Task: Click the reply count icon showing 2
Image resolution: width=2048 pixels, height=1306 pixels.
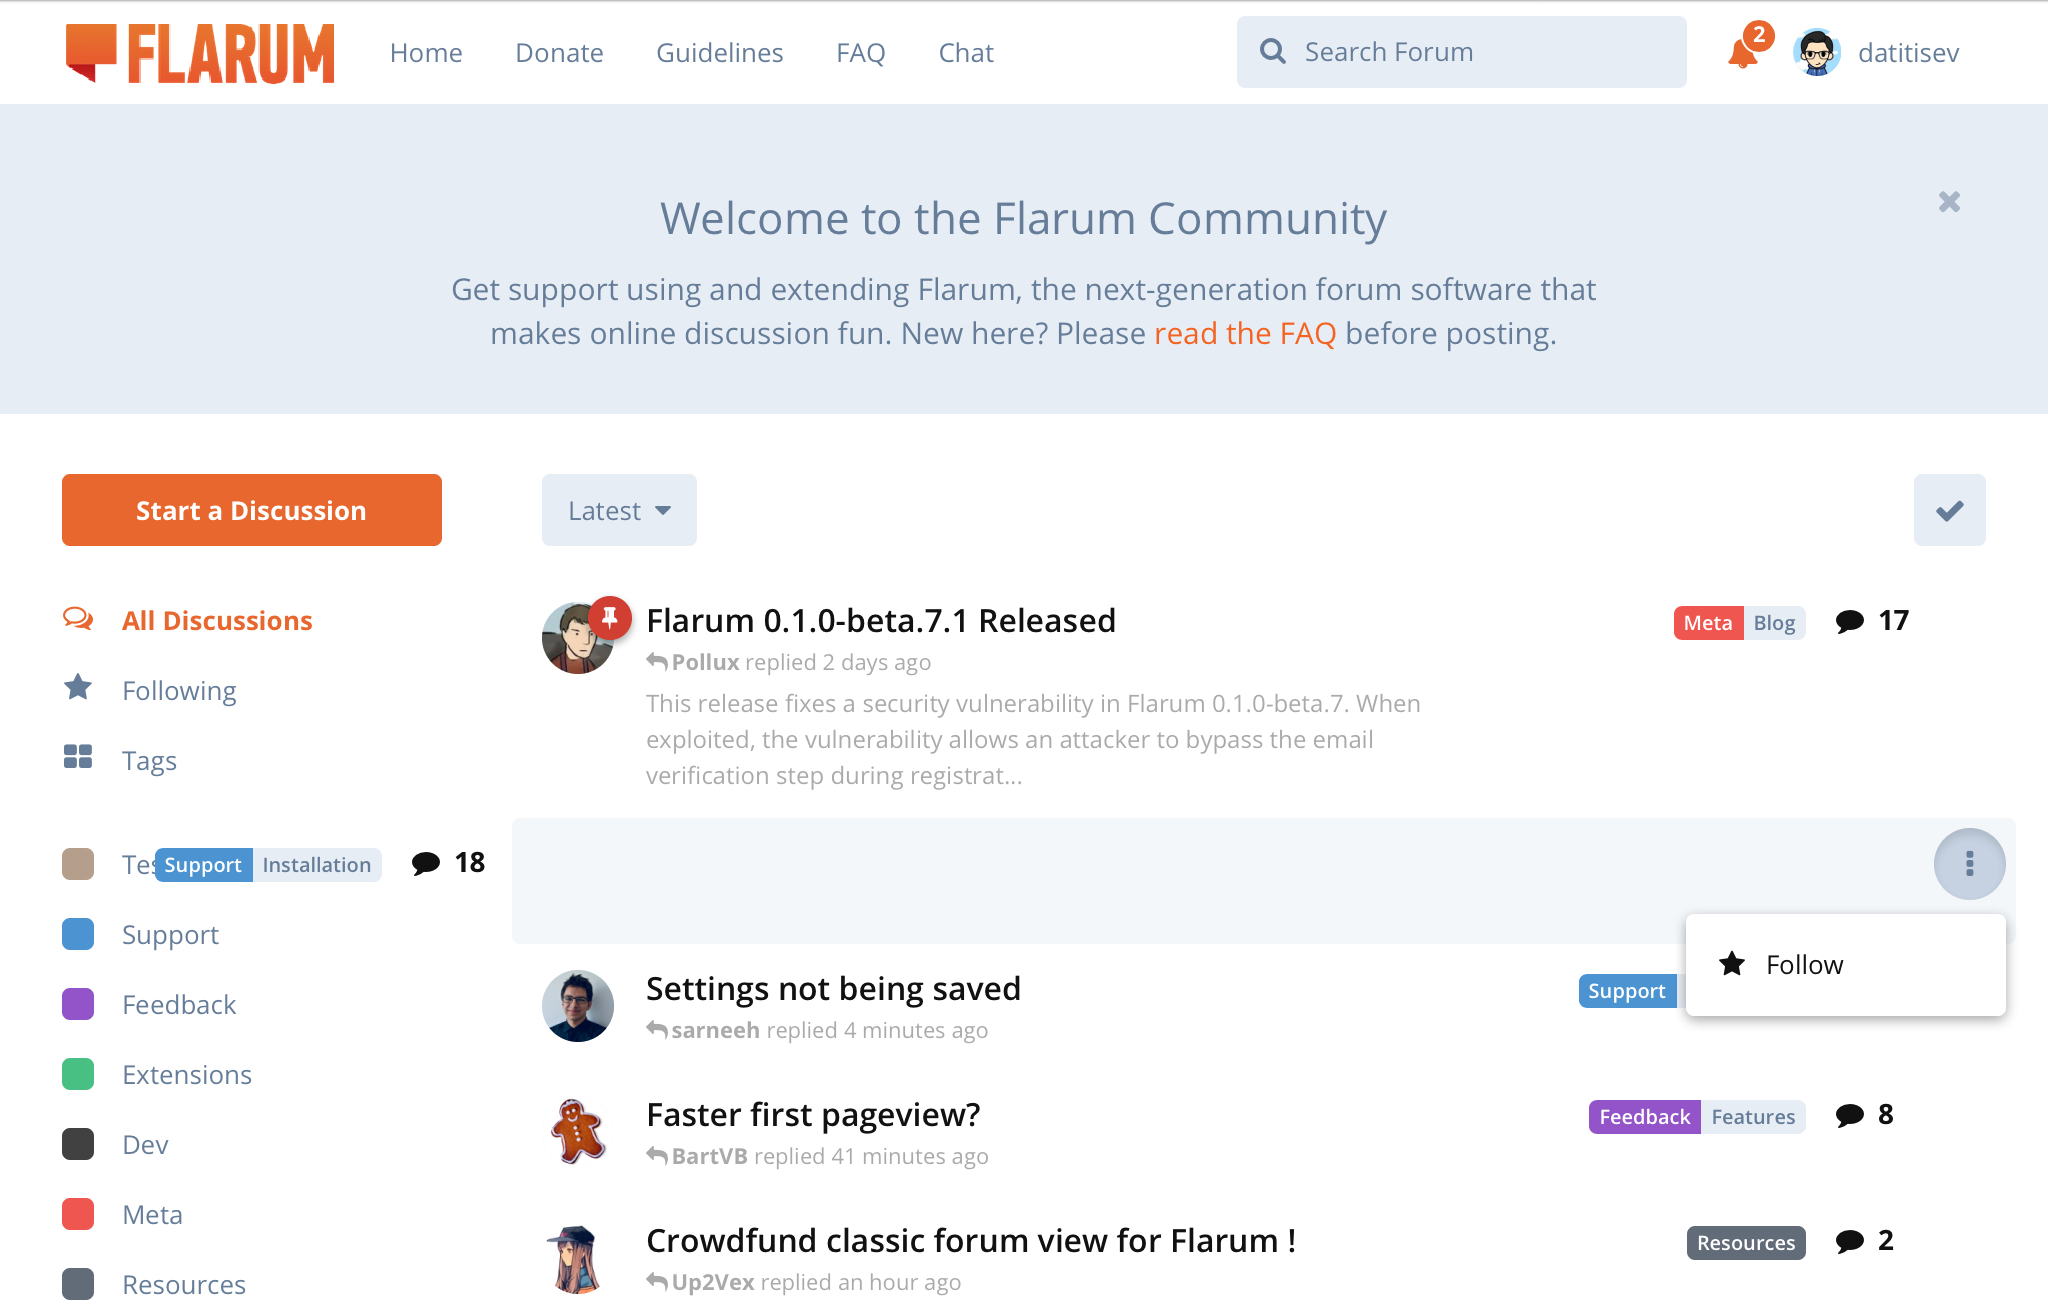Action: click(x=1850, y=1241)
